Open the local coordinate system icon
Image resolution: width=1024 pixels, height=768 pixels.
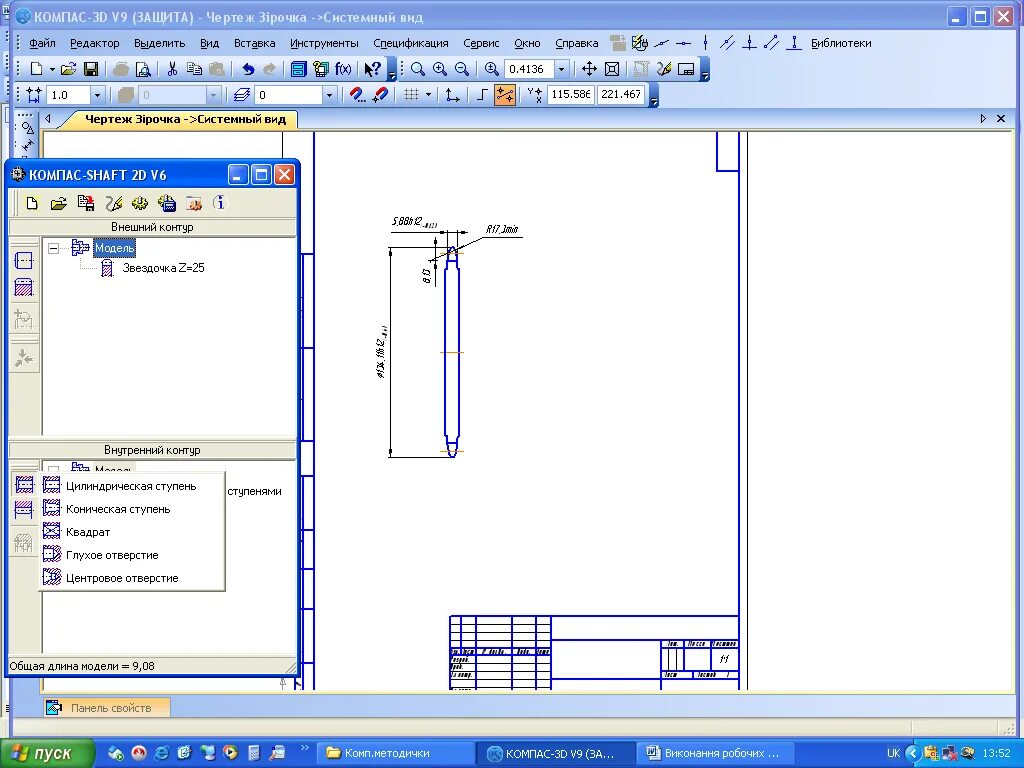[x=452, y=95]
